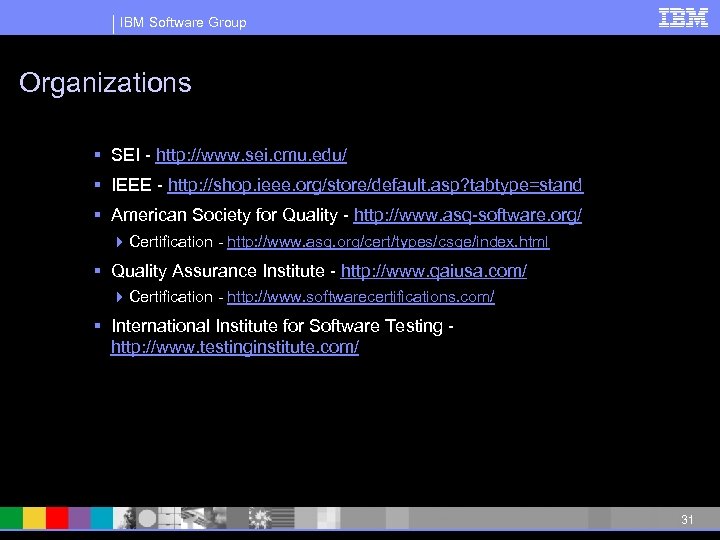Click the purple square in footer bar

click(79, 518)
